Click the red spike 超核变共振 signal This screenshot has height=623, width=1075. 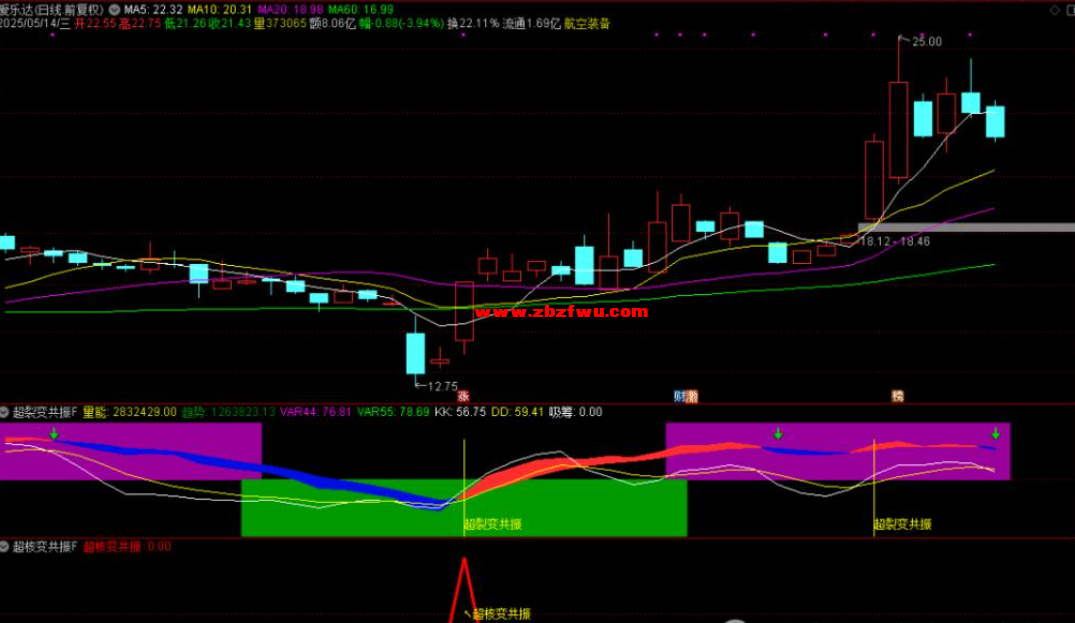[x=464, y=582]
